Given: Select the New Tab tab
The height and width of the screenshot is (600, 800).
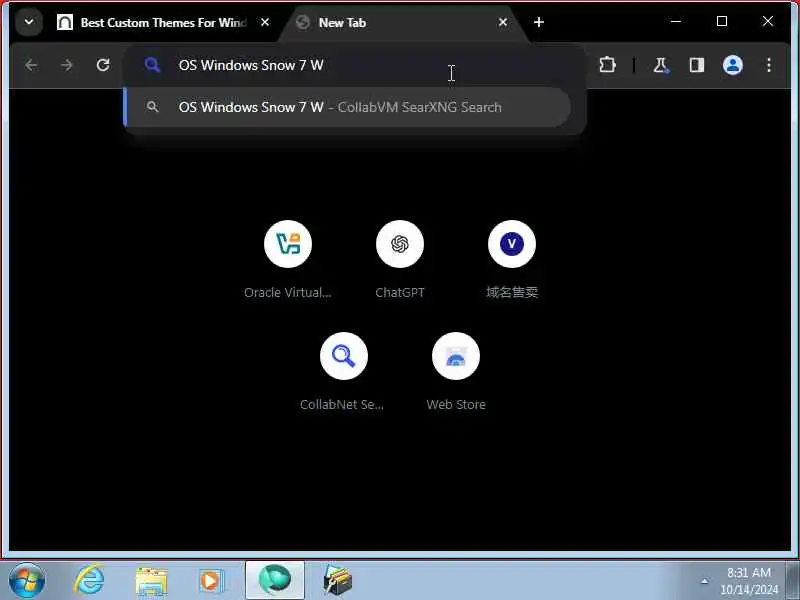Looking at the screenshot, I should click(x=402, y=22).
